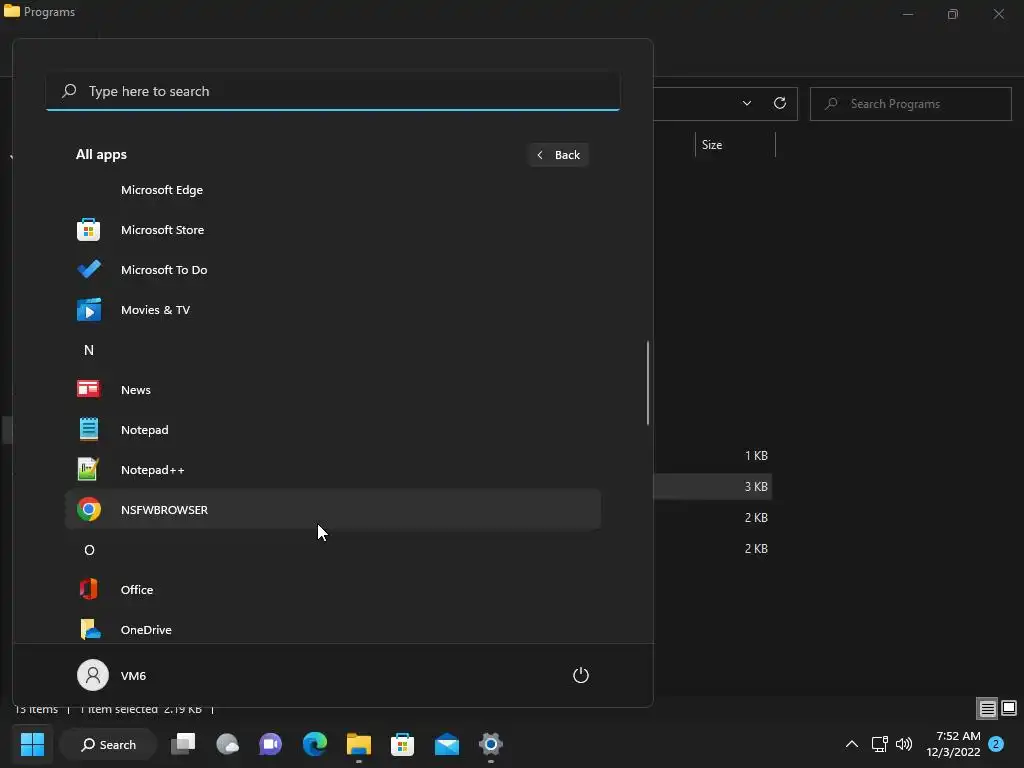This screenshot has height=768, width=1024.
Task: Open the Microsoft Store app icon in All apps
Action: [x=88, y=230]
